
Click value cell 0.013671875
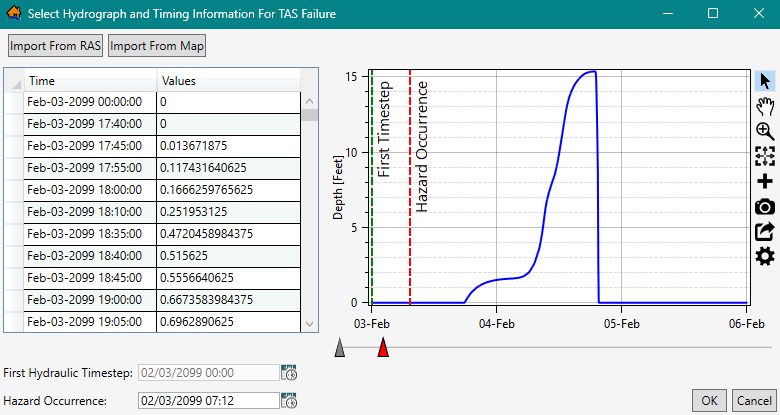[x=228, y=146]
